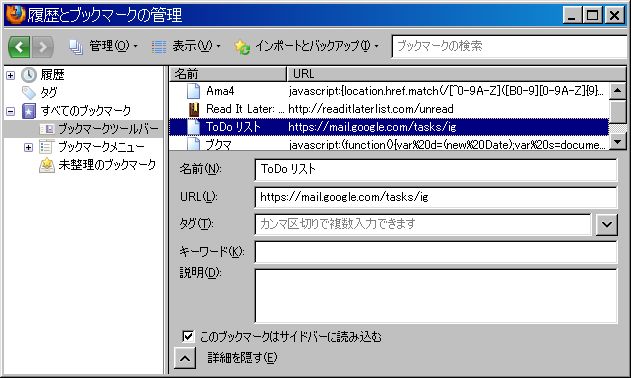Image resolution: width=631 pixels, height=378 pixels.
Task: Click the 説明(D) description text area
Action: click(436, 296)
